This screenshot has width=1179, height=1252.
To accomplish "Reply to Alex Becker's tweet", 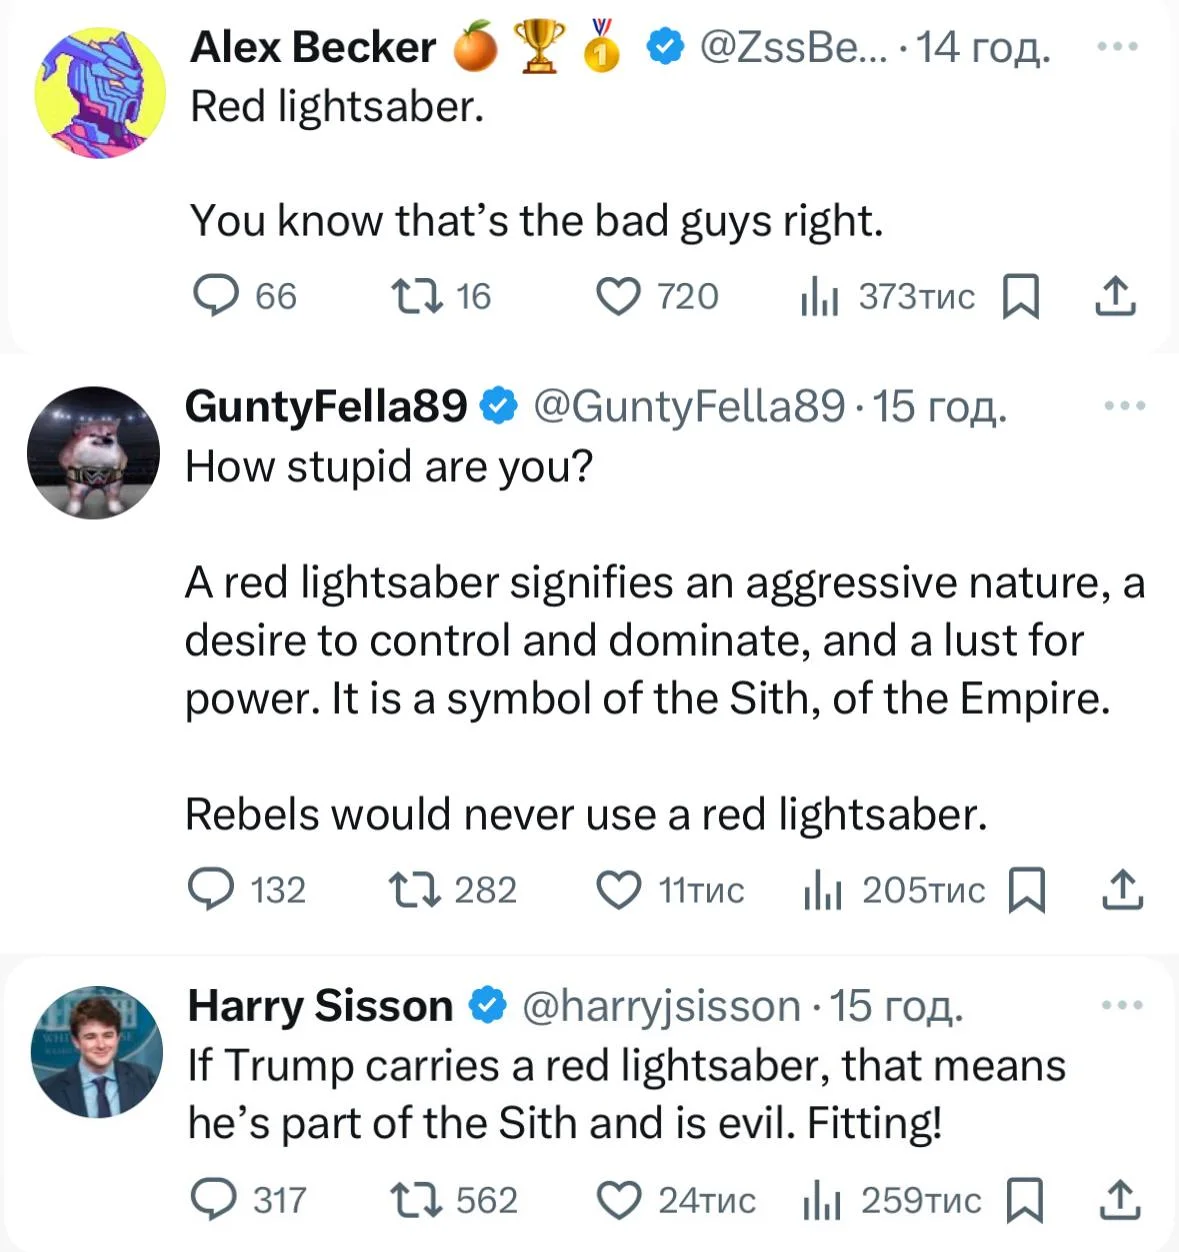I will (216, 296).
